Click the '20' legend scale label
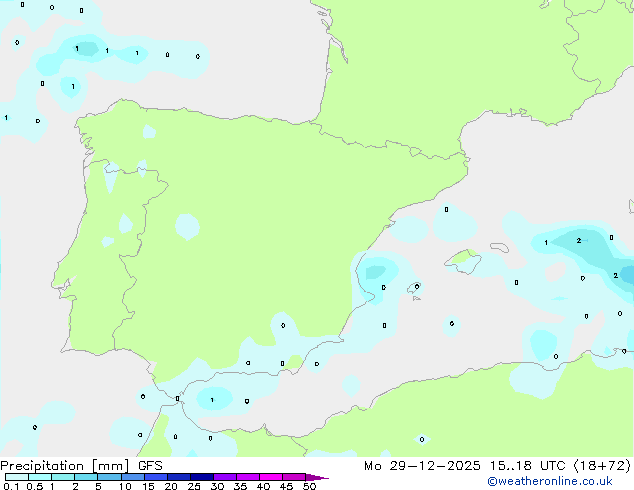634x490 pixels. click(x=171, y=486)
